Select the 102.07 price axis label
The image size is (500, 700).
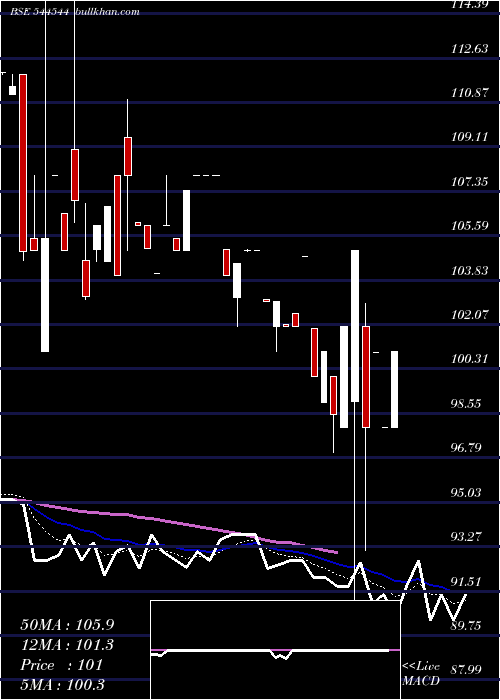(x=469, y=315)
